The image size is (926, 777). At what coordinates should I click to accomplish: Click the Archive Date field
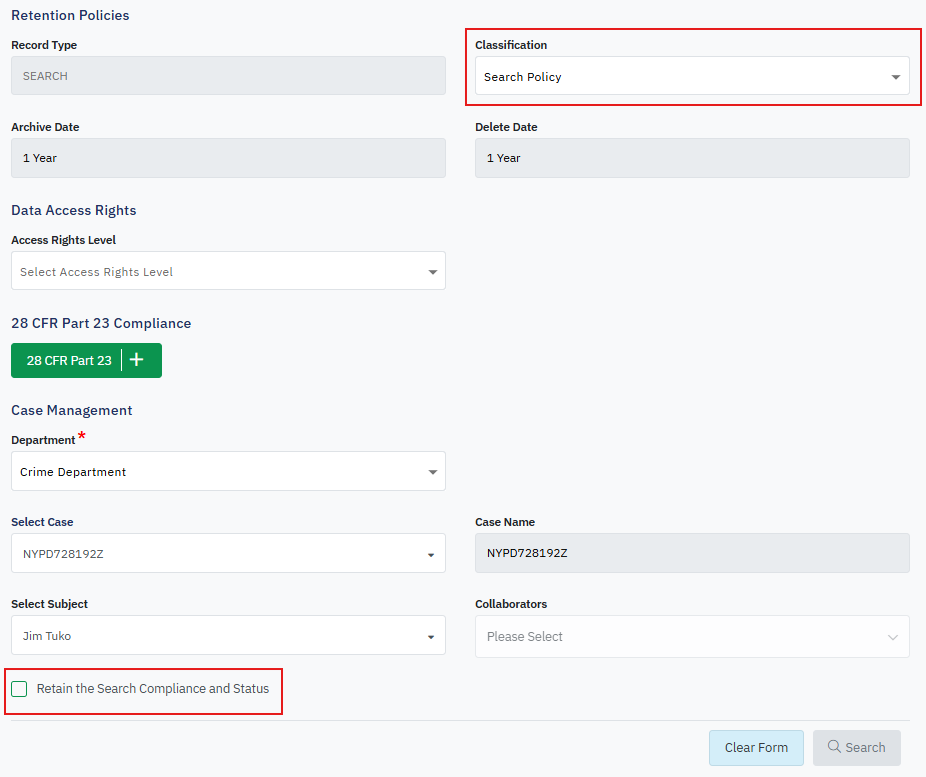click(228, 158)
